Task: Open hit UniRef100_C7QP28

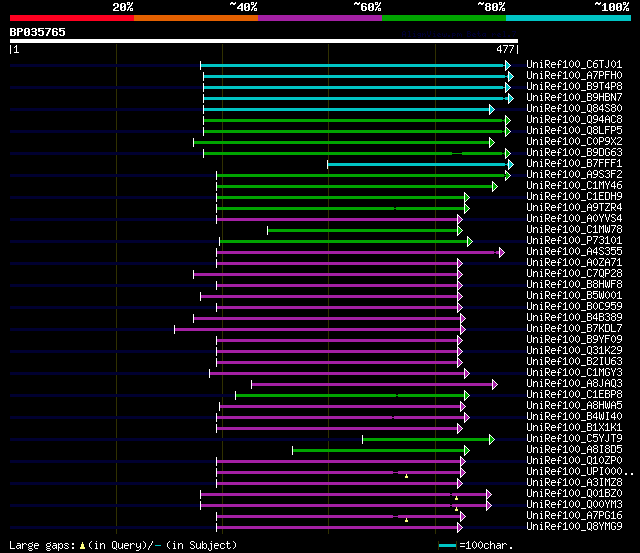Action: pos(574,273)
